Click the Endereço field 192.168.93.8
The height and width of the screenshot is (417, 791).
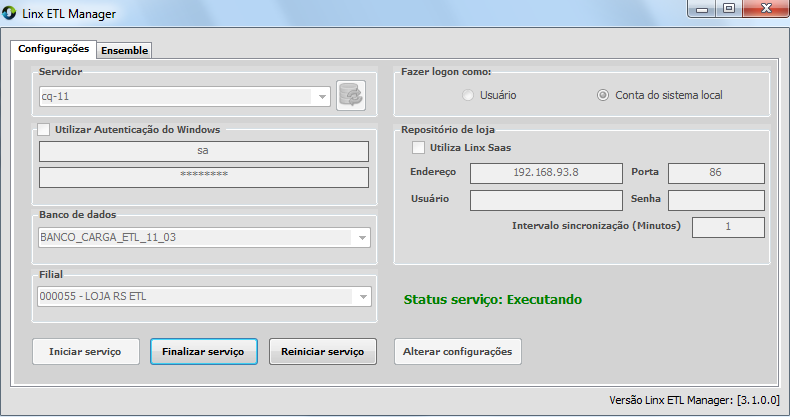pos(546,173)
